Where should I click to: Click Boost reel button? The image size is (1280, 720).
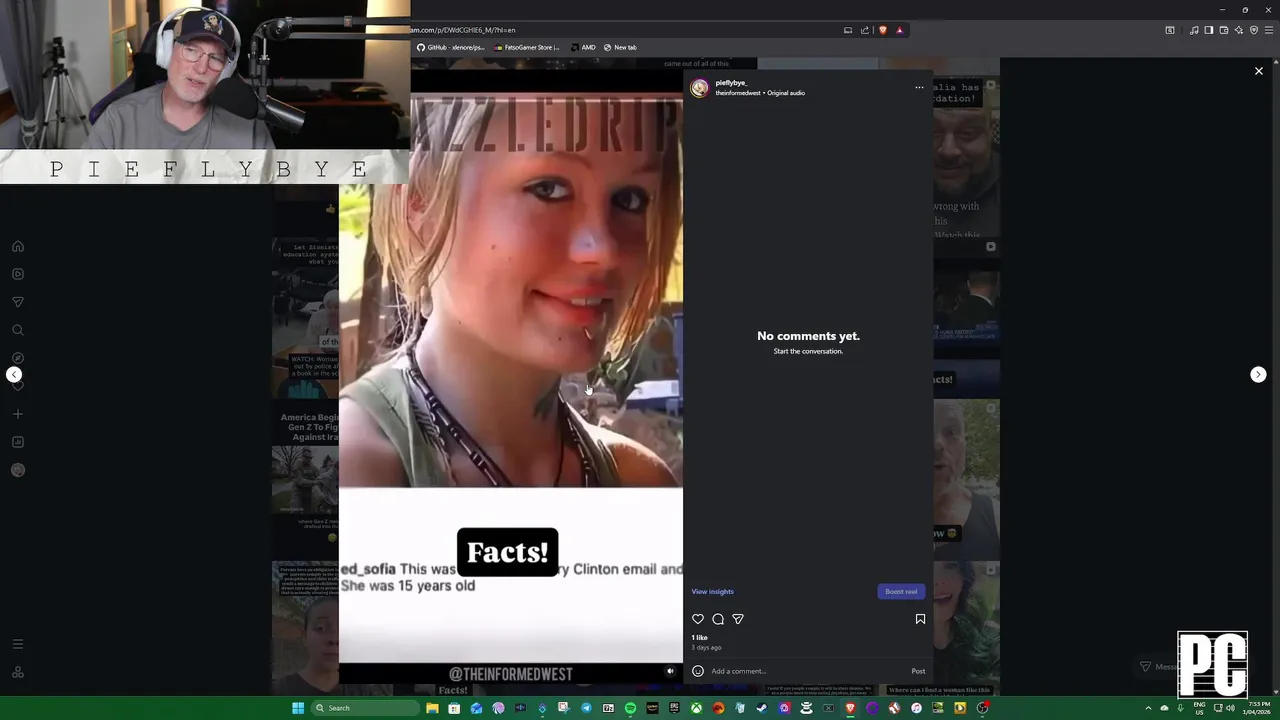pyautogui.click(x=901, y=591)
